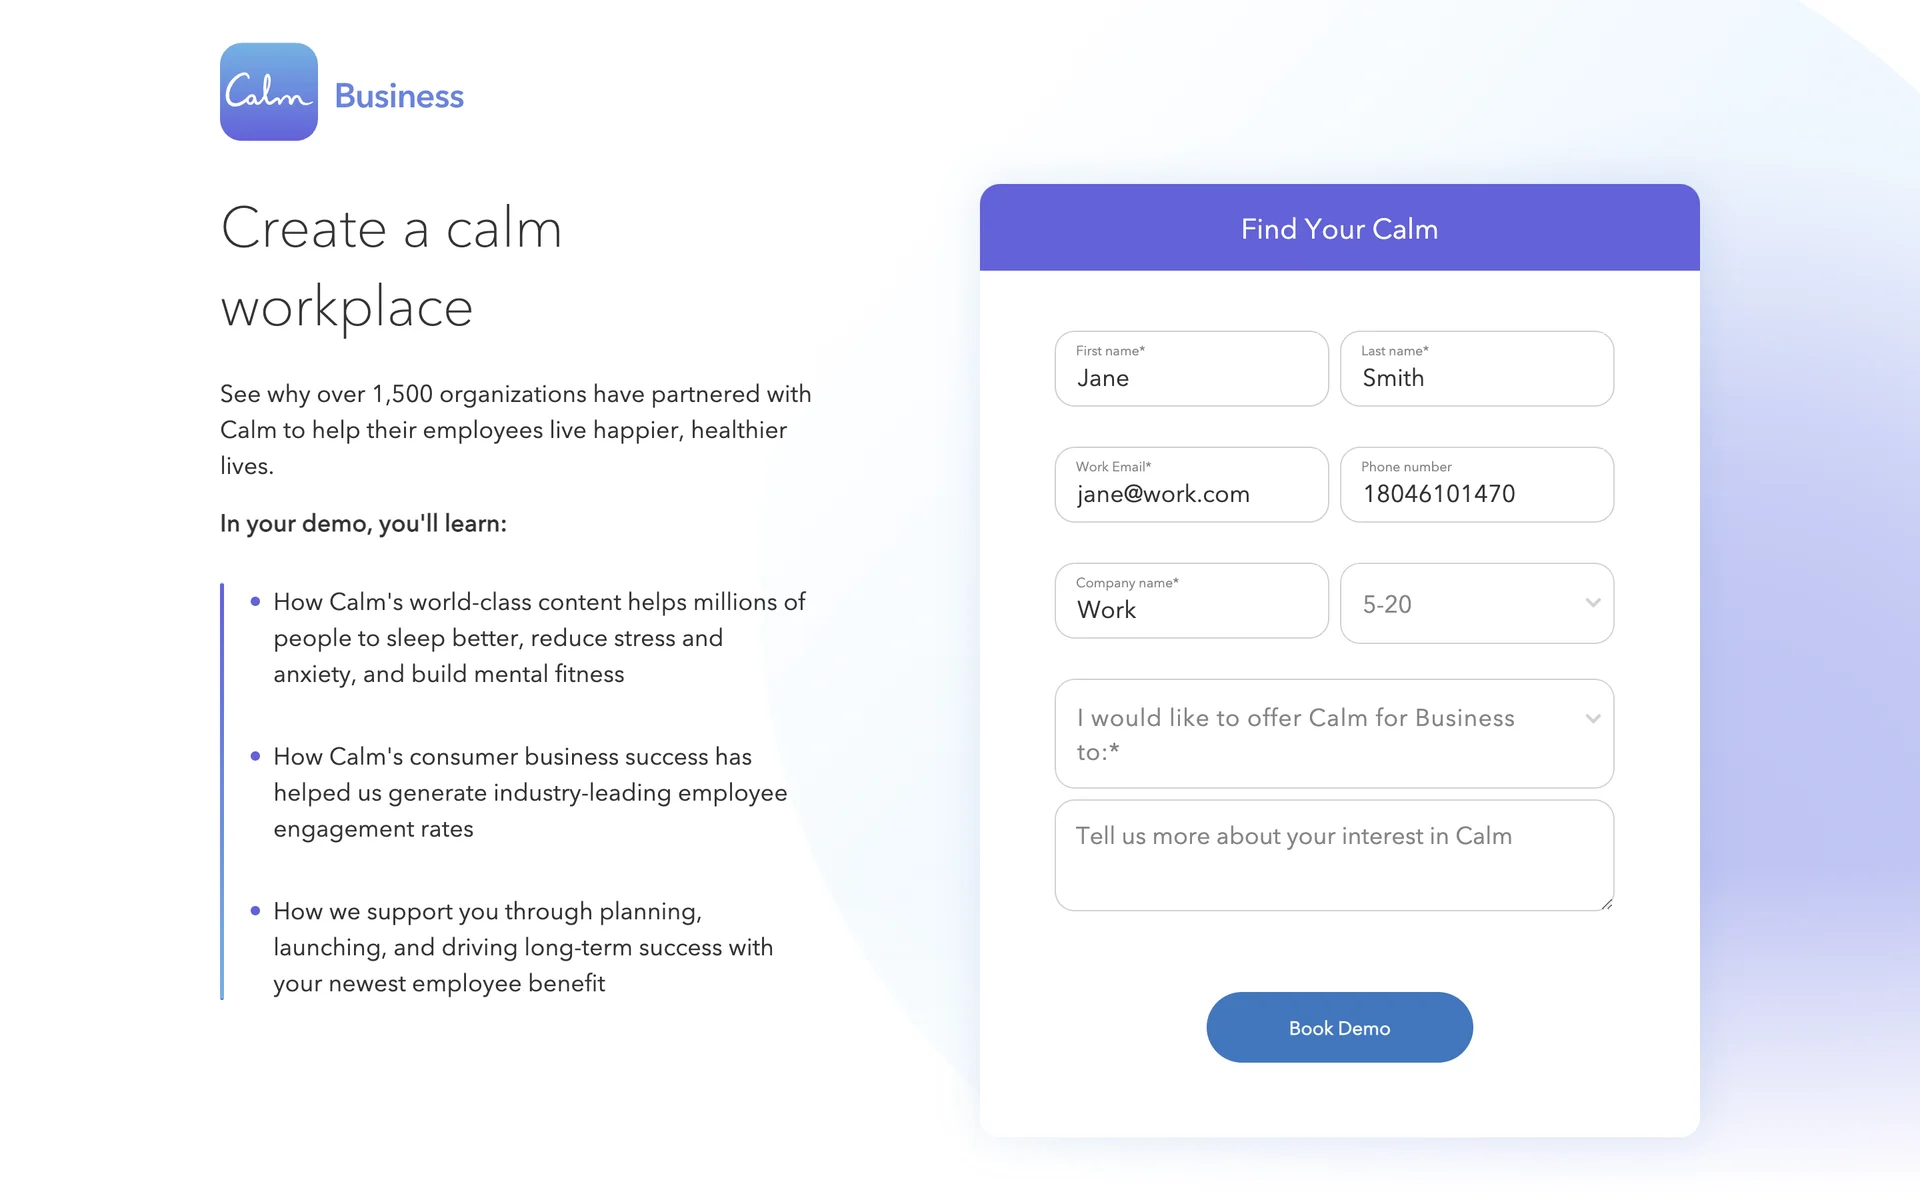Click the 'In your demo, you'll learn:' subheading
Image resolution: width=1920 pixels, height=1200 pixels.
point(363,524)
